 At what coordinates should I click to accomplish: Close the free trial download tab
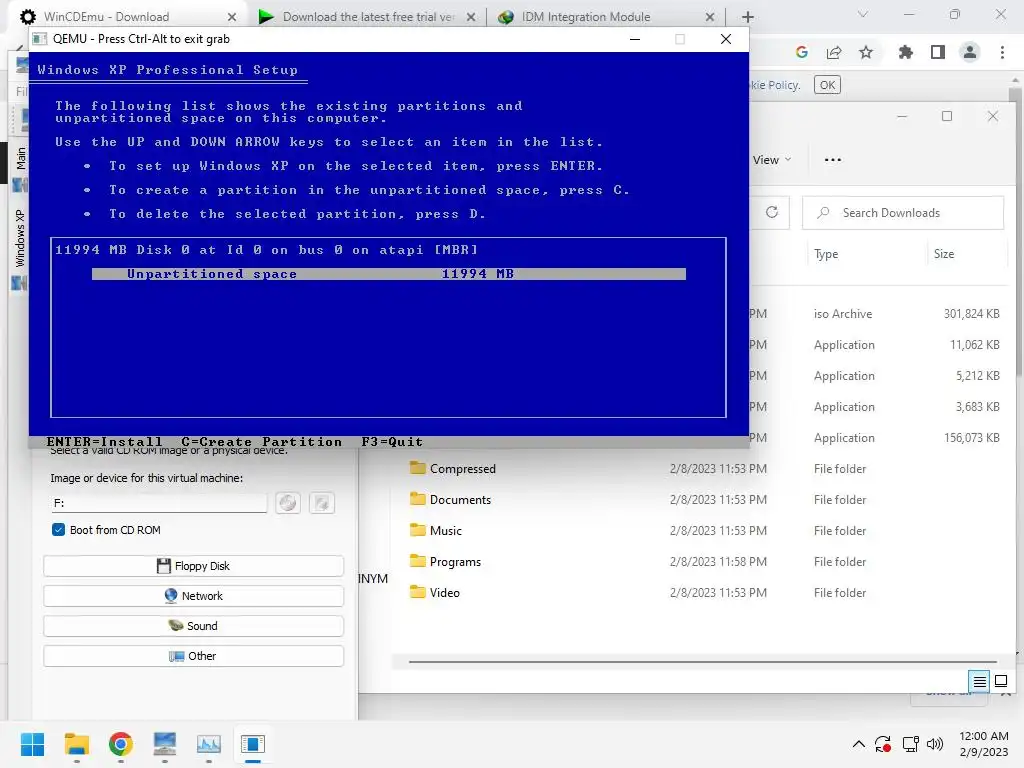(471, 17)
